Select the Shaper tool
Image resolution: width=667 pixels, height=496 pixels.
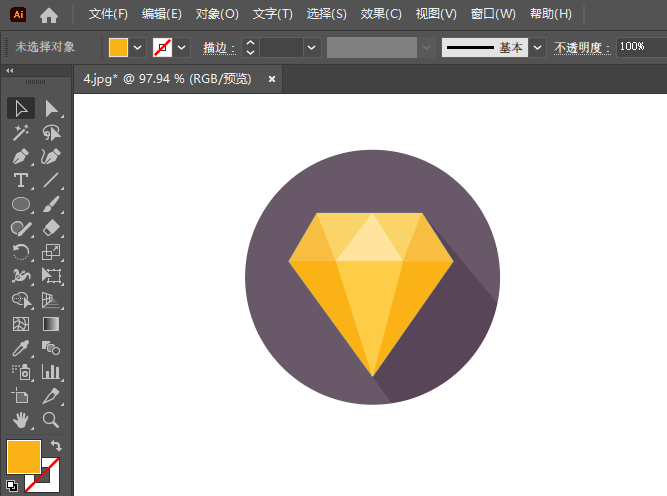[x=21, y=228]
